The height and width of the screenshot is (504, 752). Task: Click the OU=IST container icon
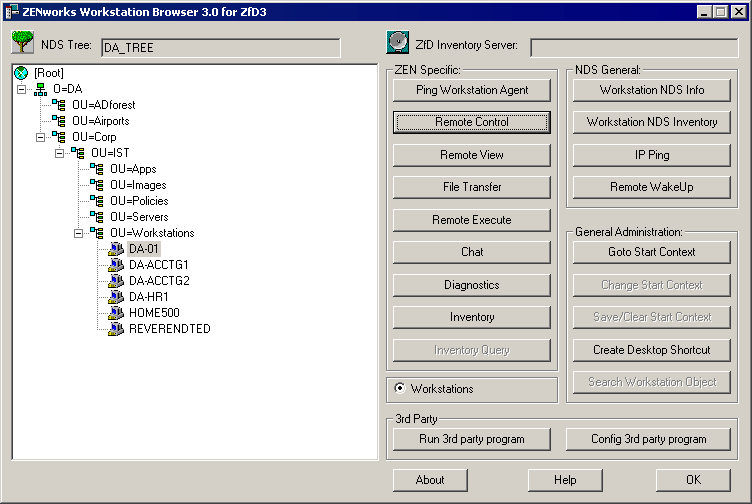(x=78, y=153)
